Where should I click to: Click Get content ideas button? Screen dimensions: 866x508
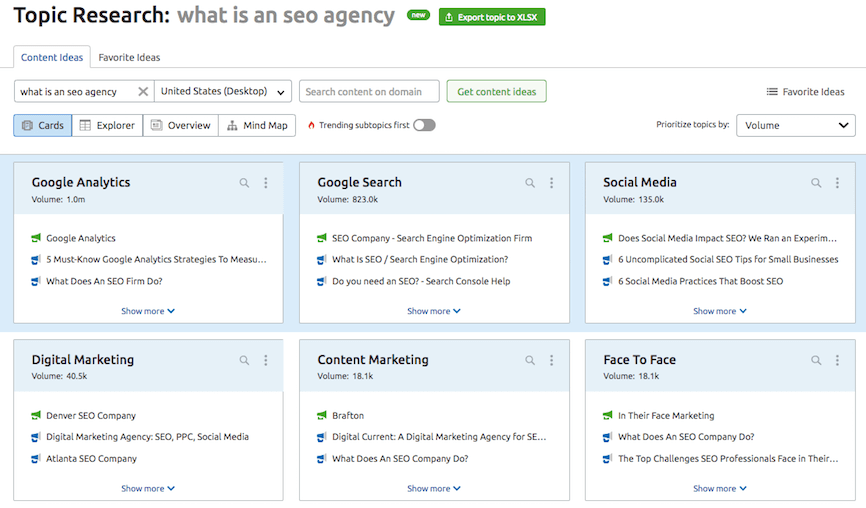click(x=497, y=92)
